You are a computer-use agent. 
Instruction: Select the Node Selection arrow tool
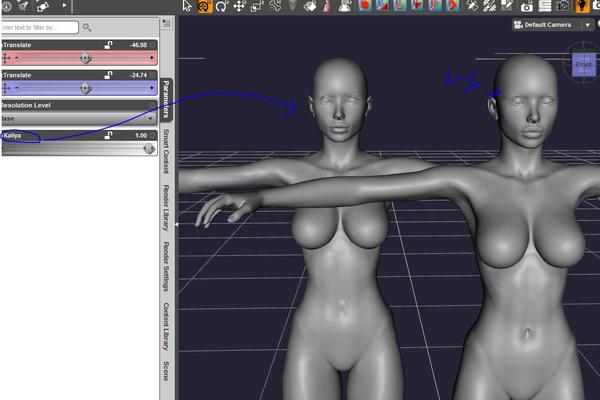187,6
